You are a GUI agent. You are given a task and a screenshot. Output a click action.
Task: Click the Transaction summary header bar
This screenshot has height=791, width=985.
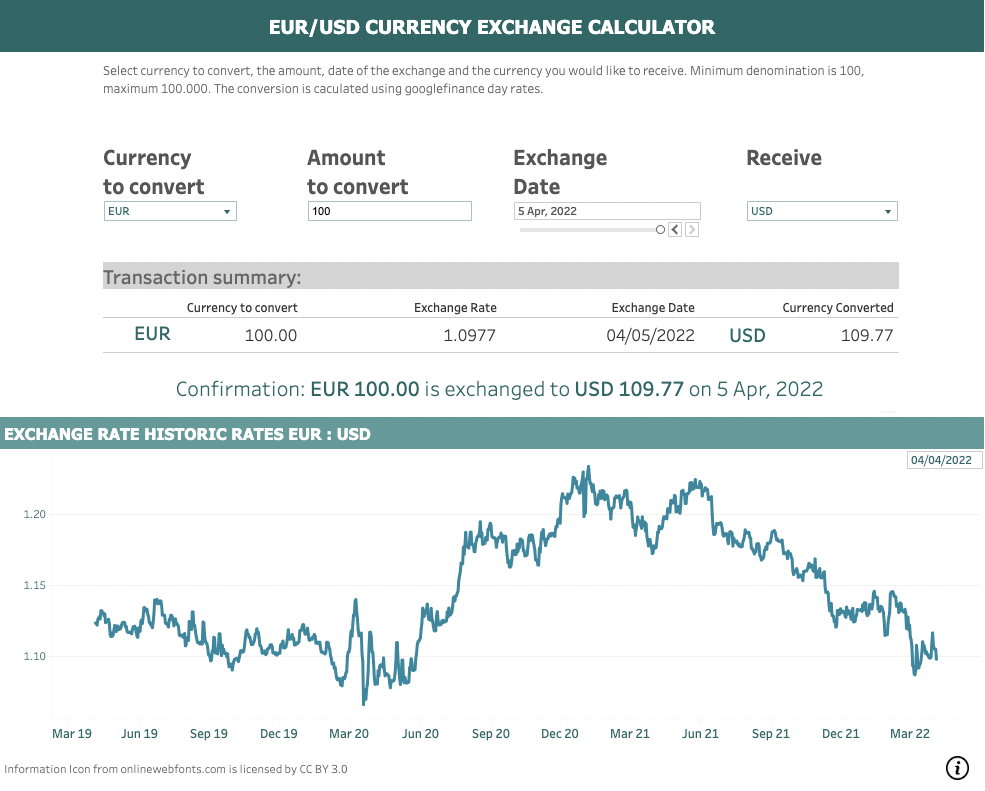coord(500,277)
